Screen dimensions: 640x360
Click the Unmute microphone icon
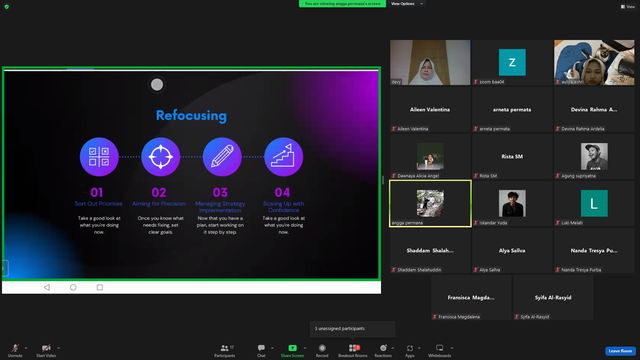coord(15,348)
